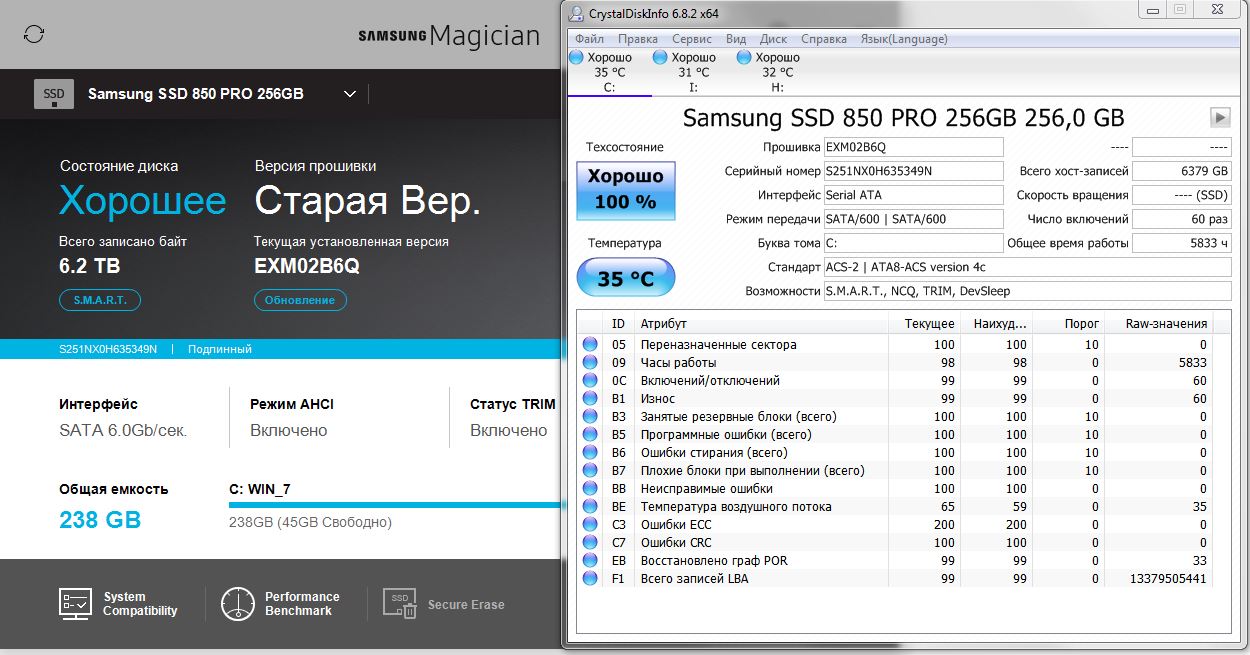This screenshot has height=655, width=1250.
Task: Click the Обновление firmware button
Action: click(x=300, y=300)
